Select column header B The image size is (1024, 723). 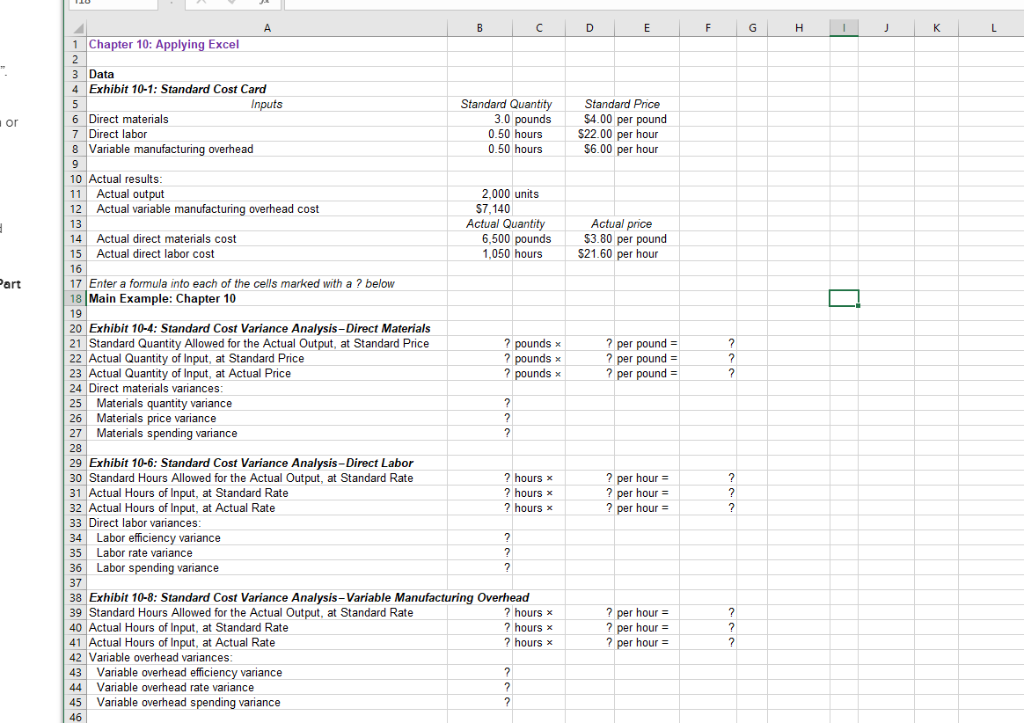tap(479, 29)
